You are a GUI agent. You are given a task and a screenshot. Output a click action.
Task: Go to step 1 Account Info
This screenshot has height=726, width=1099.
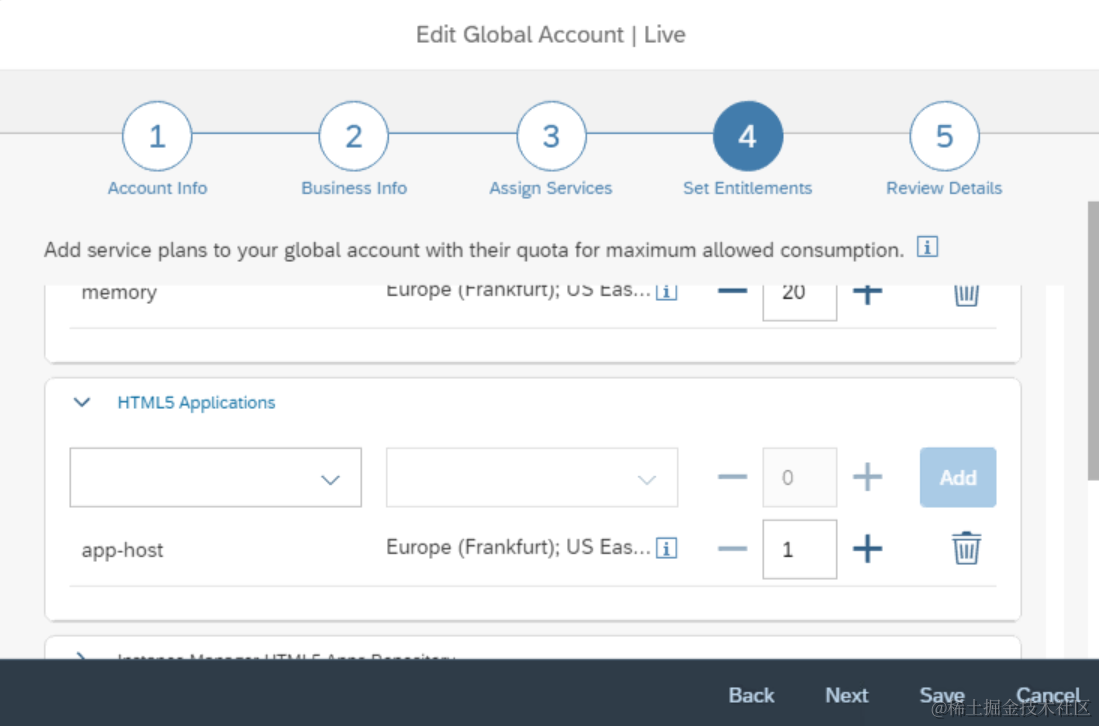click(157, 136)
